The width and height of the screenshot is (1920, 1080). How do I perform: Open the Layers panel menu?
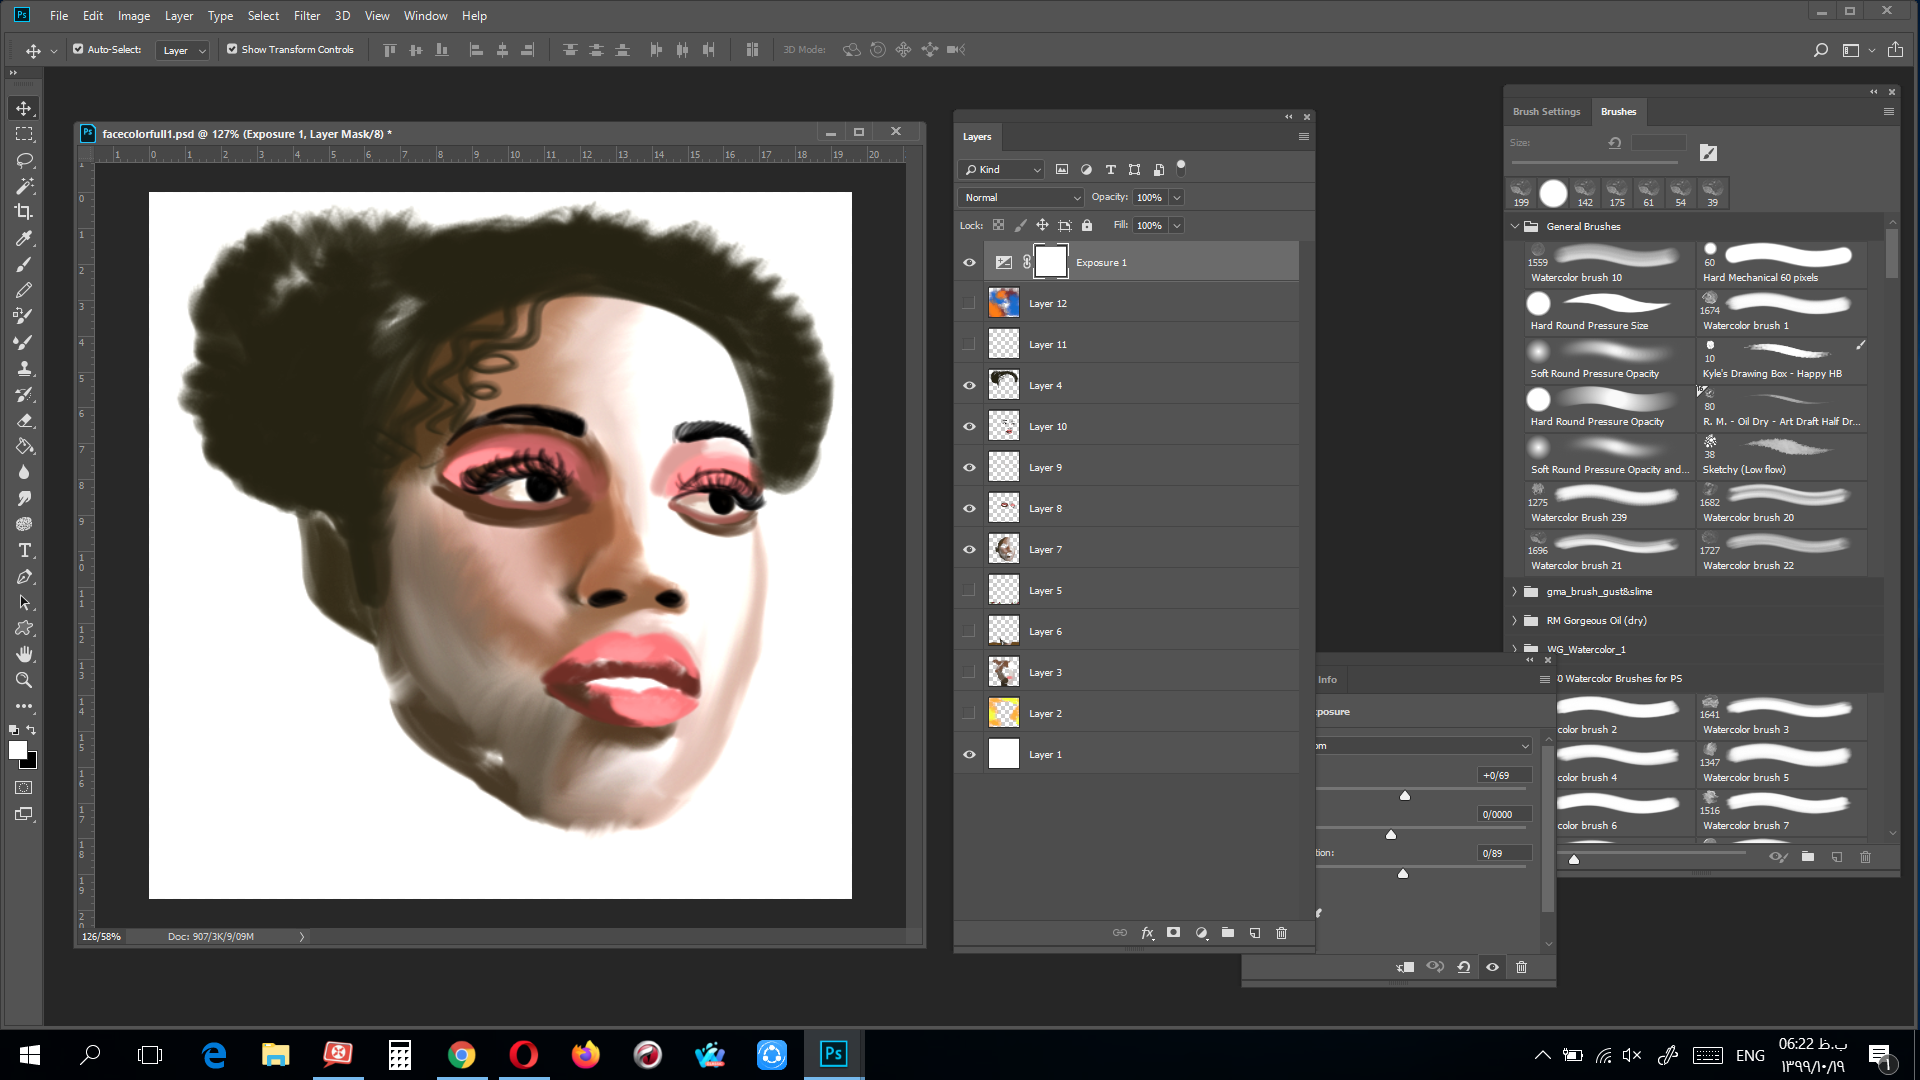tap(1303, 137)
